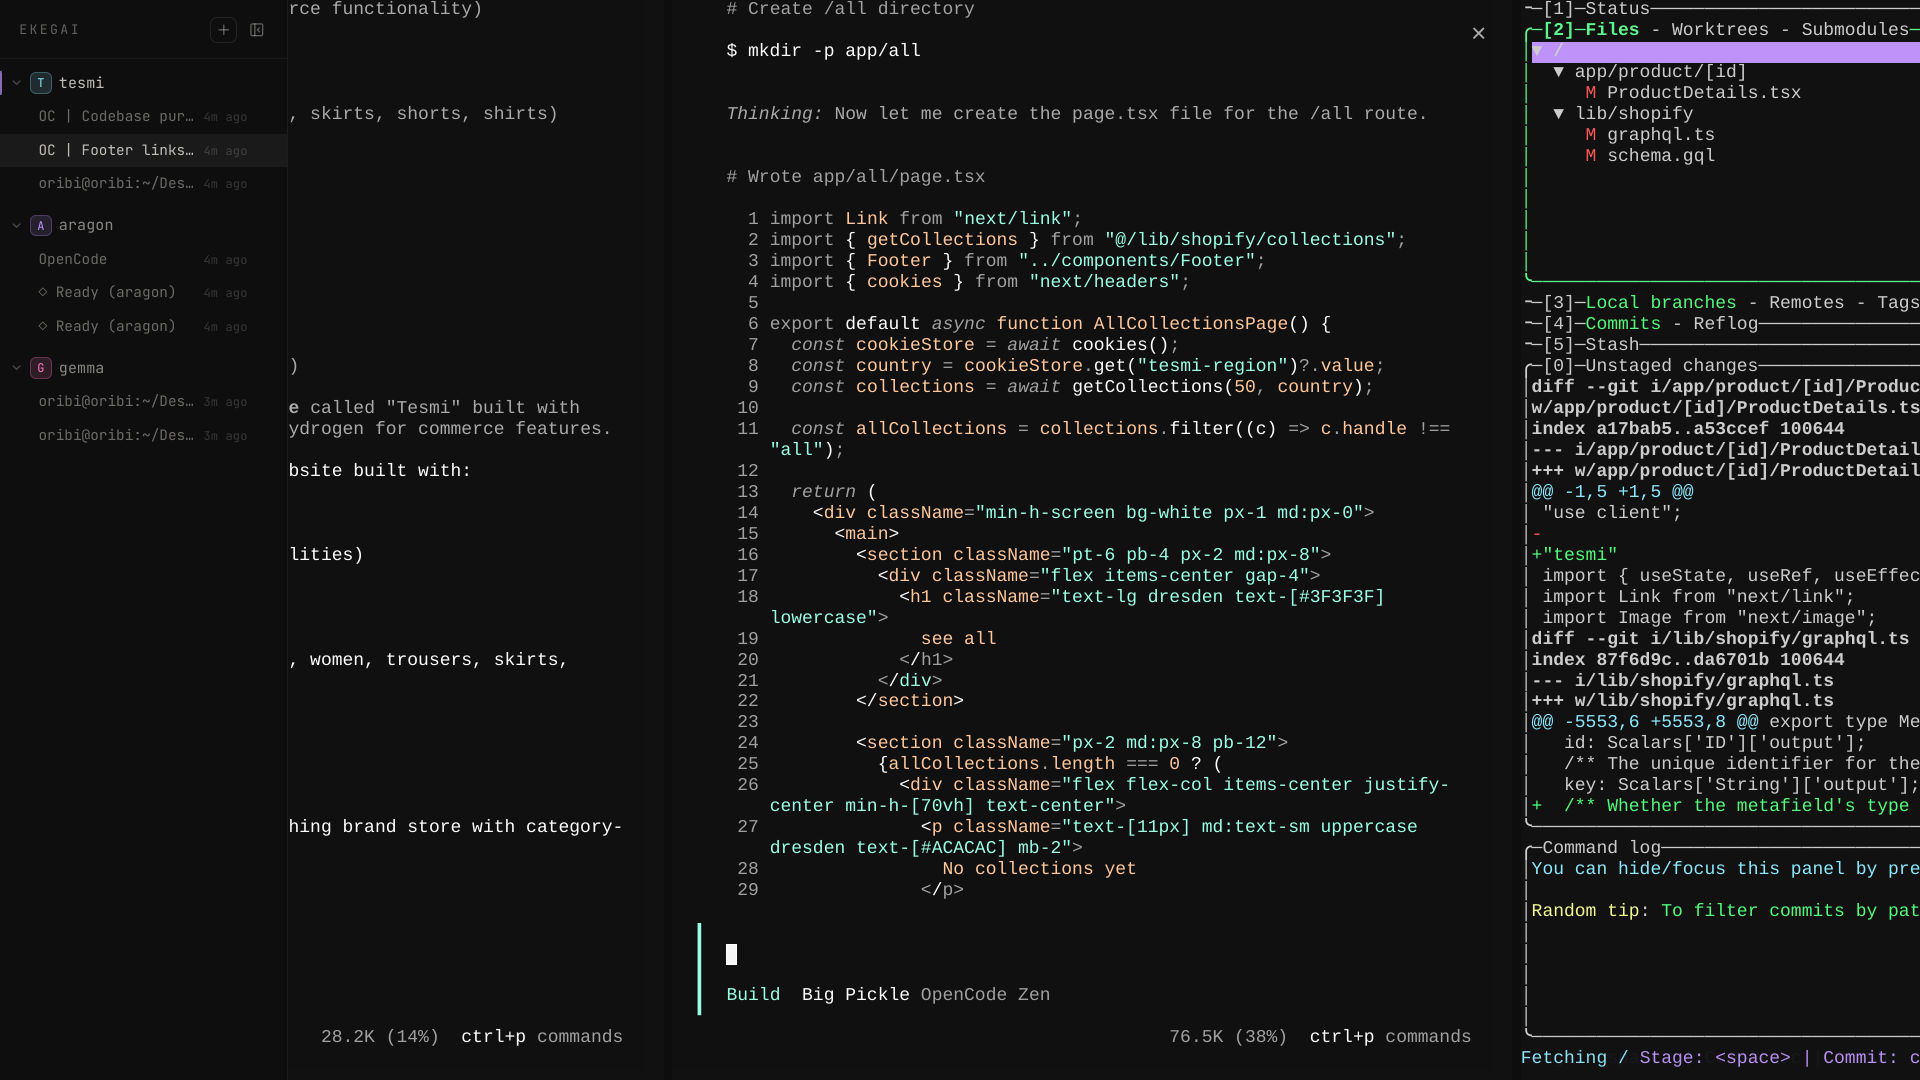Select graphql.ts in the file tree
This screenshot has height=1080, width=1920.
[1660, 135]
